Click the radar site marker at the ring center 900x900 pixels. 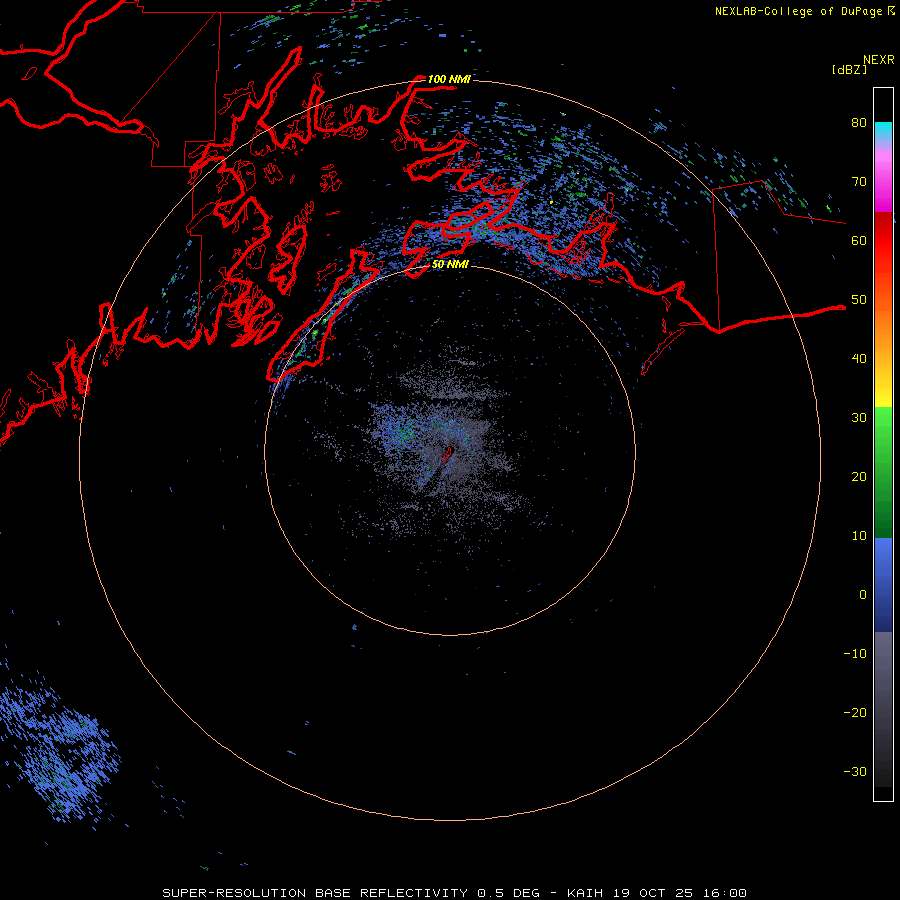(447, 454)
